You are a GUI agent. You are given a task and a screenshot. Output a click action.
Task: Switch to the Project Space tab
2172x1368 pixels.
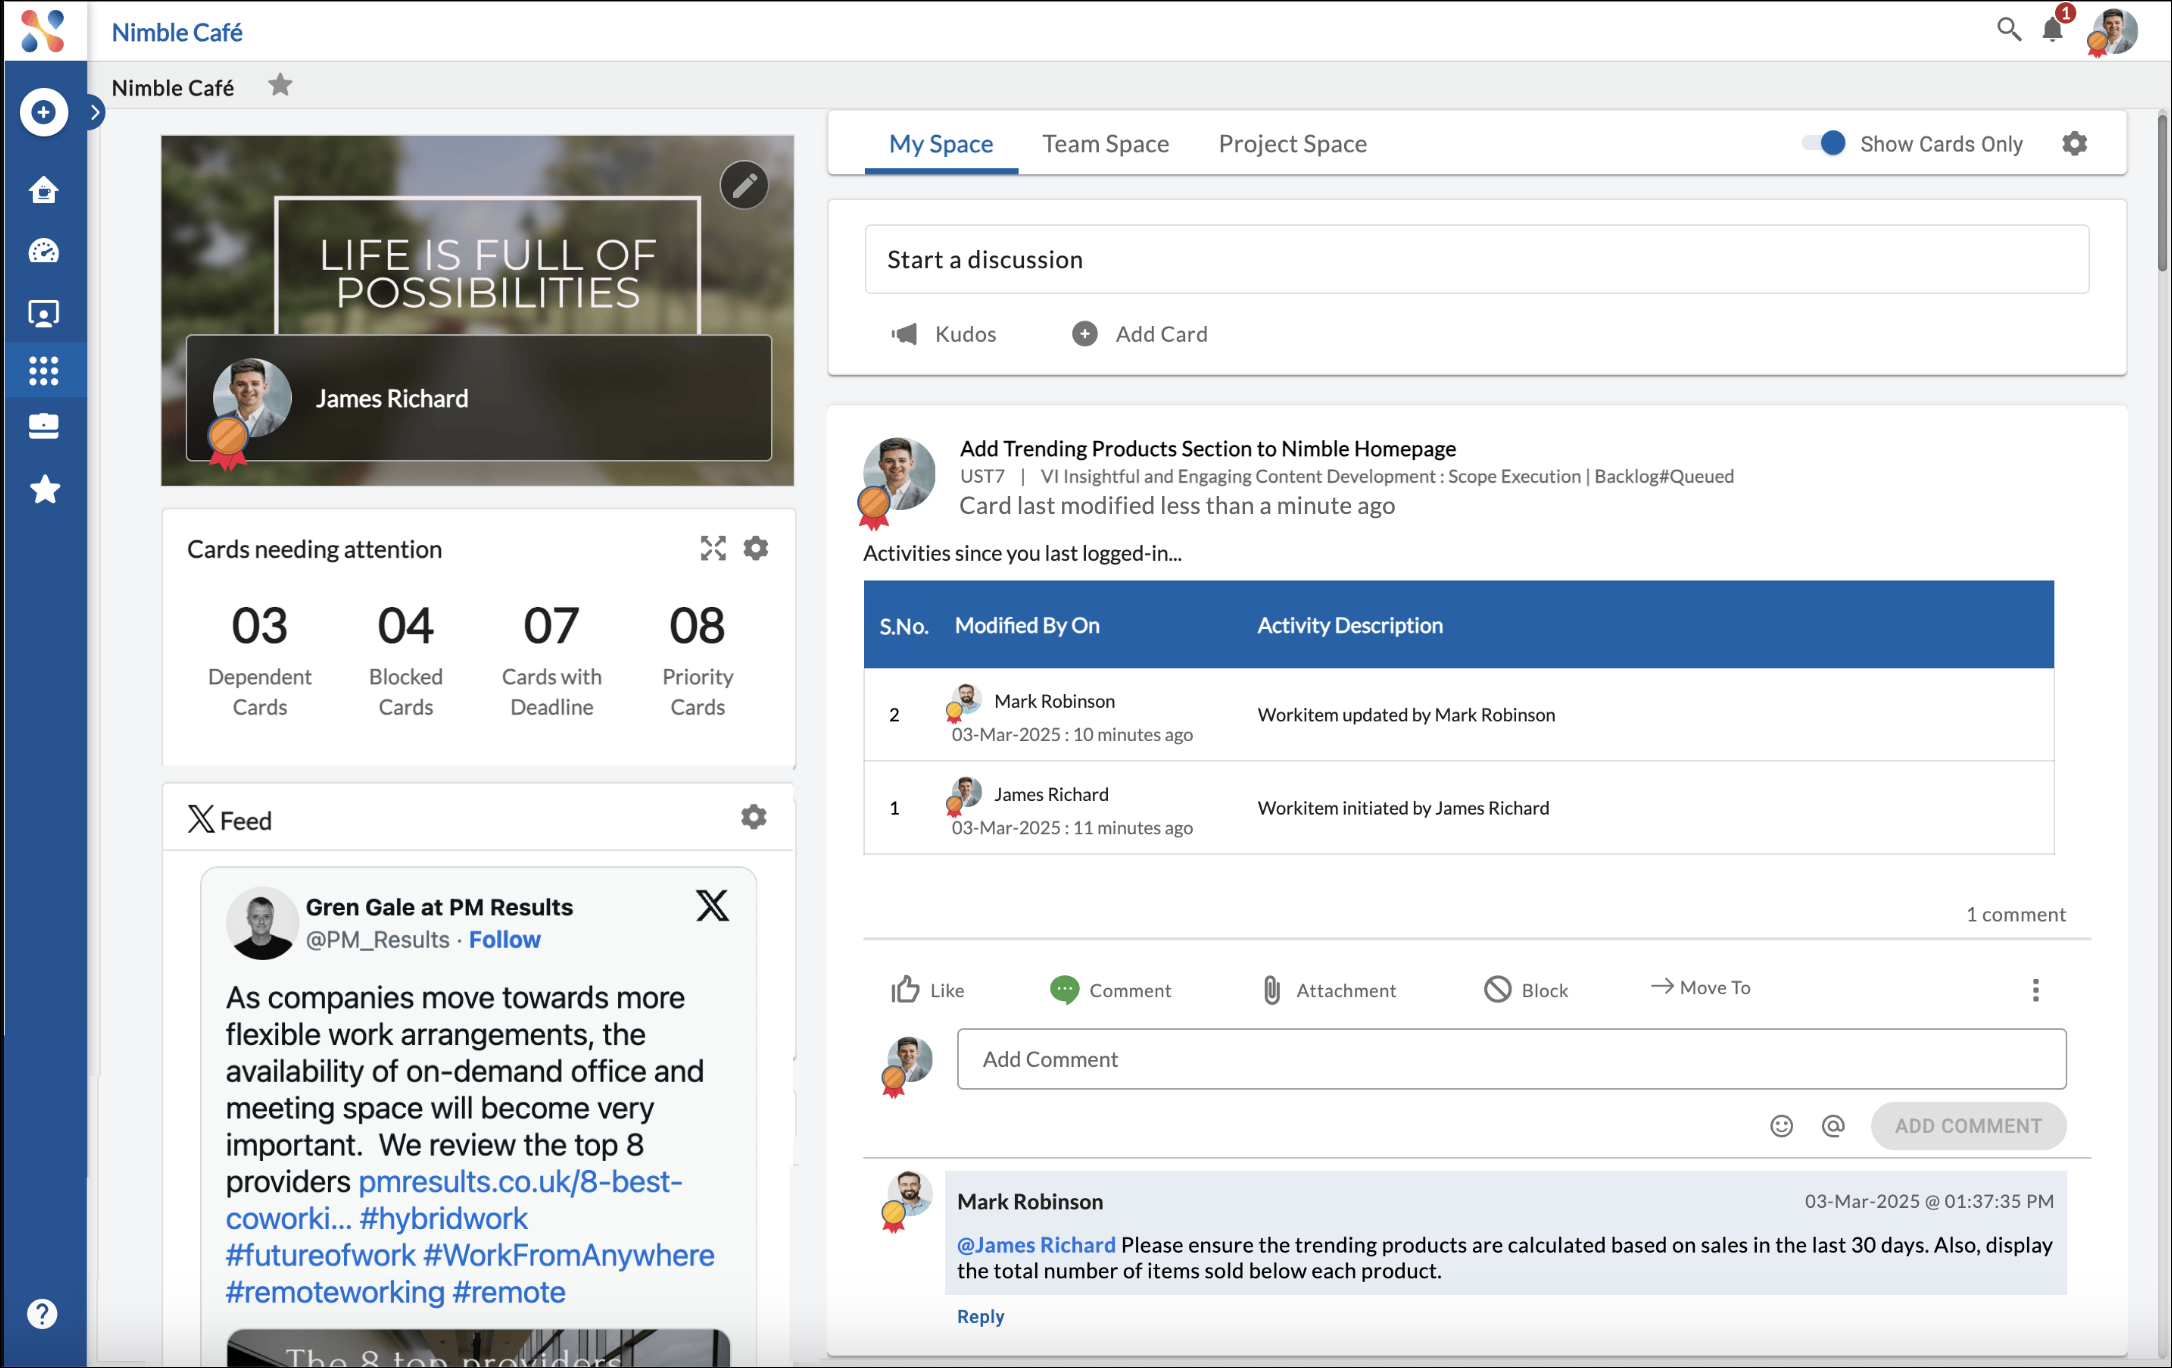[1292, 144]
